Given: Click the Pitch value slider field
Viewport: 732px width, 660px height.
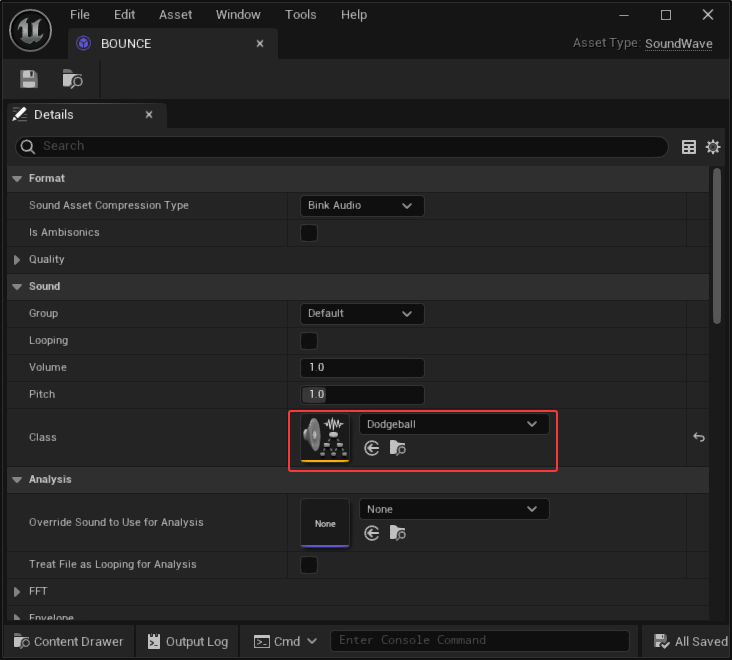Looking at the screenshot, I should [x=362, y=395].
